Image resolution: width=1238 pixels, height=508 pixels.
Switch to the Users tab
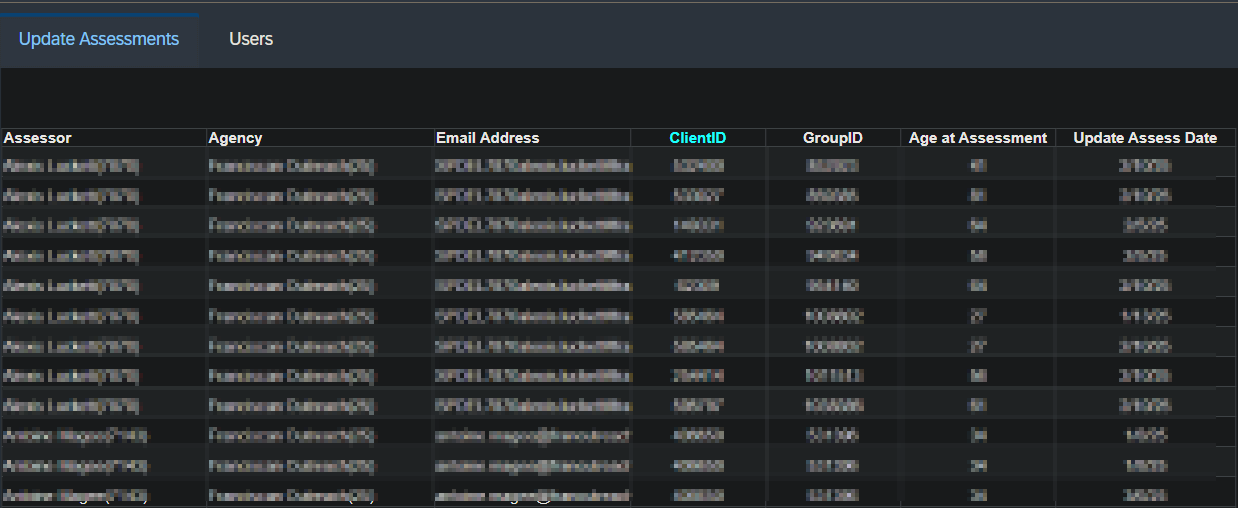(x=251, y=39)
